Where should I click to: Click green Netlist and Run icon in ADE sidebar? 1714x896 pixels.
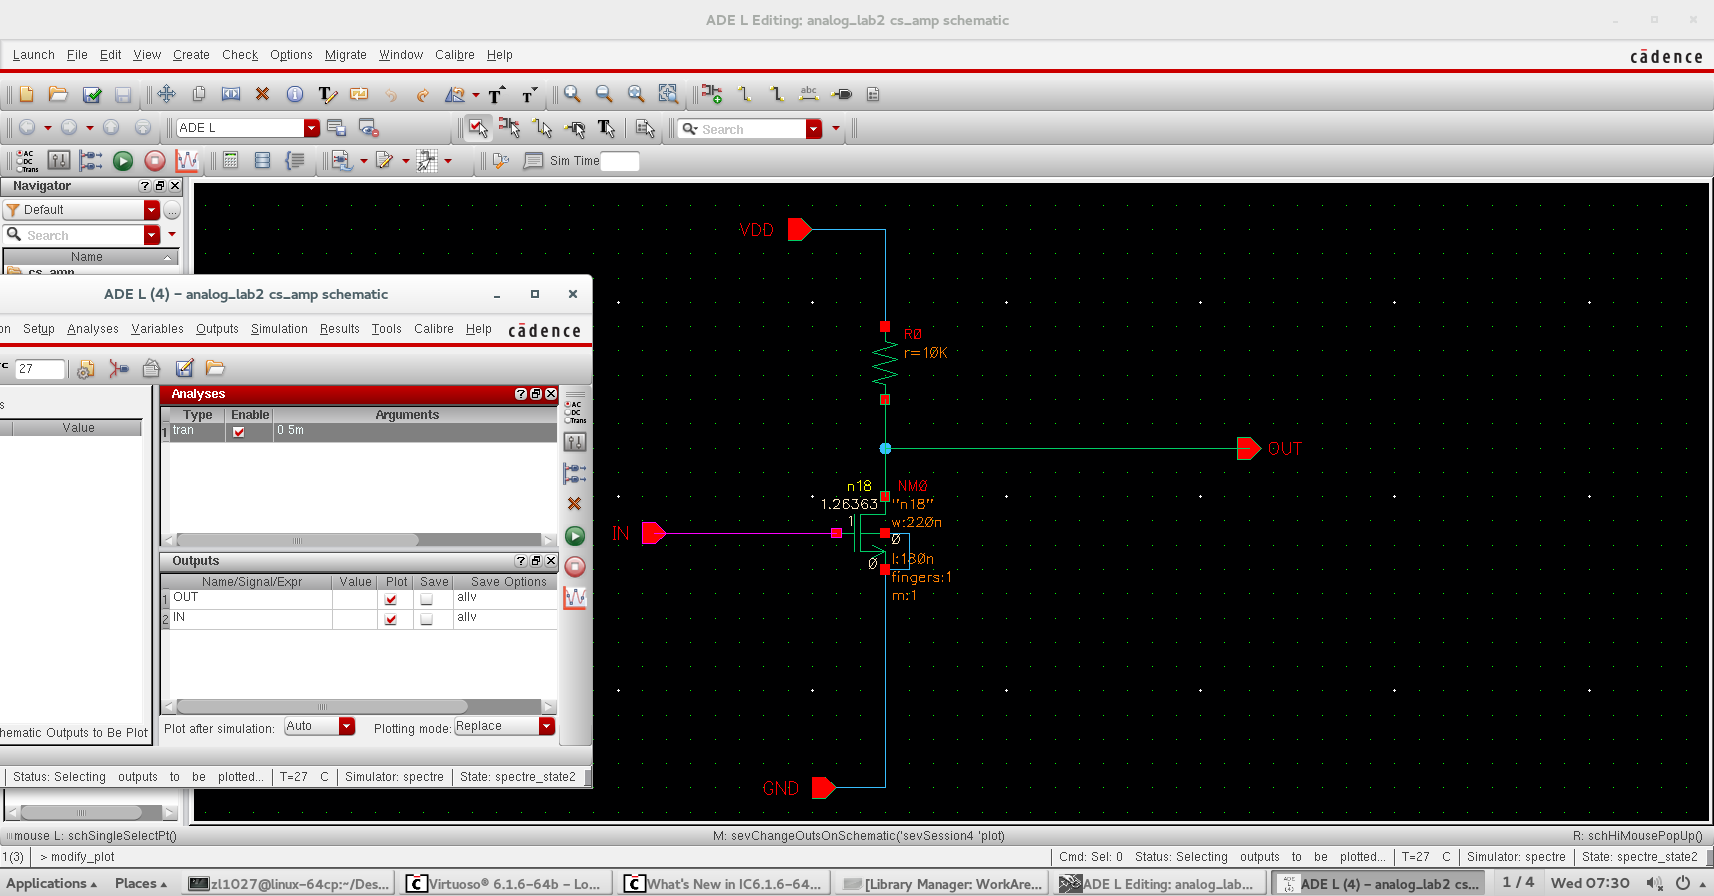(x=575, y=536)
